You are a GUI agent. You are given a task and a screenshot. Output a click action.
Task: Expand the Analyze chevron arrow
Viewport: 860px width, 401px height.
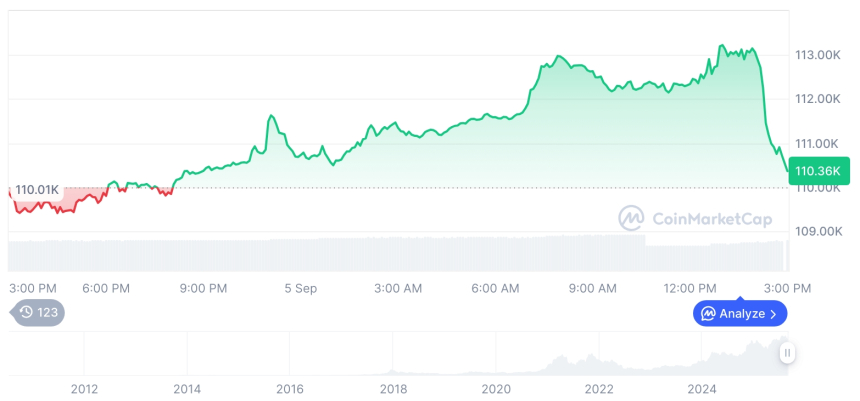[x=773, y=314]
